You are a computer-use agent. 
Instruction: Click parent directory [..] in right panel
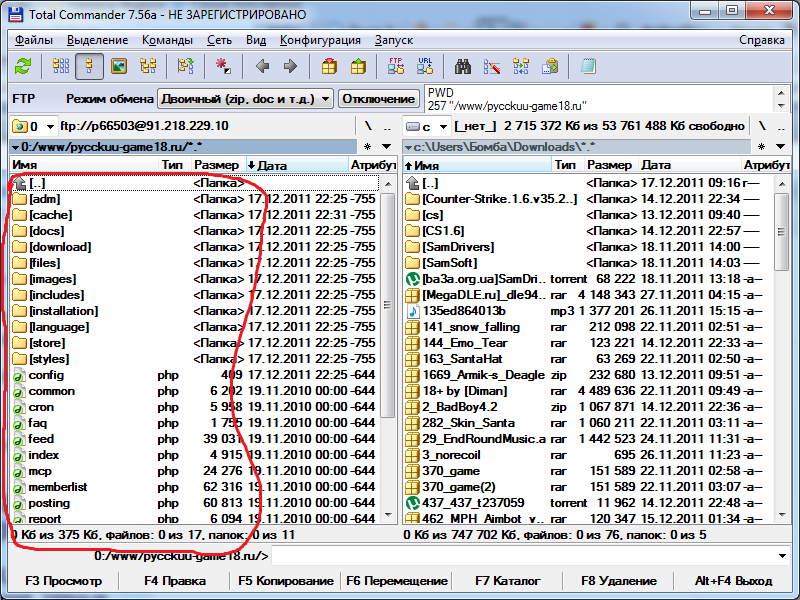pyautogui.click(x=588, y=183)
